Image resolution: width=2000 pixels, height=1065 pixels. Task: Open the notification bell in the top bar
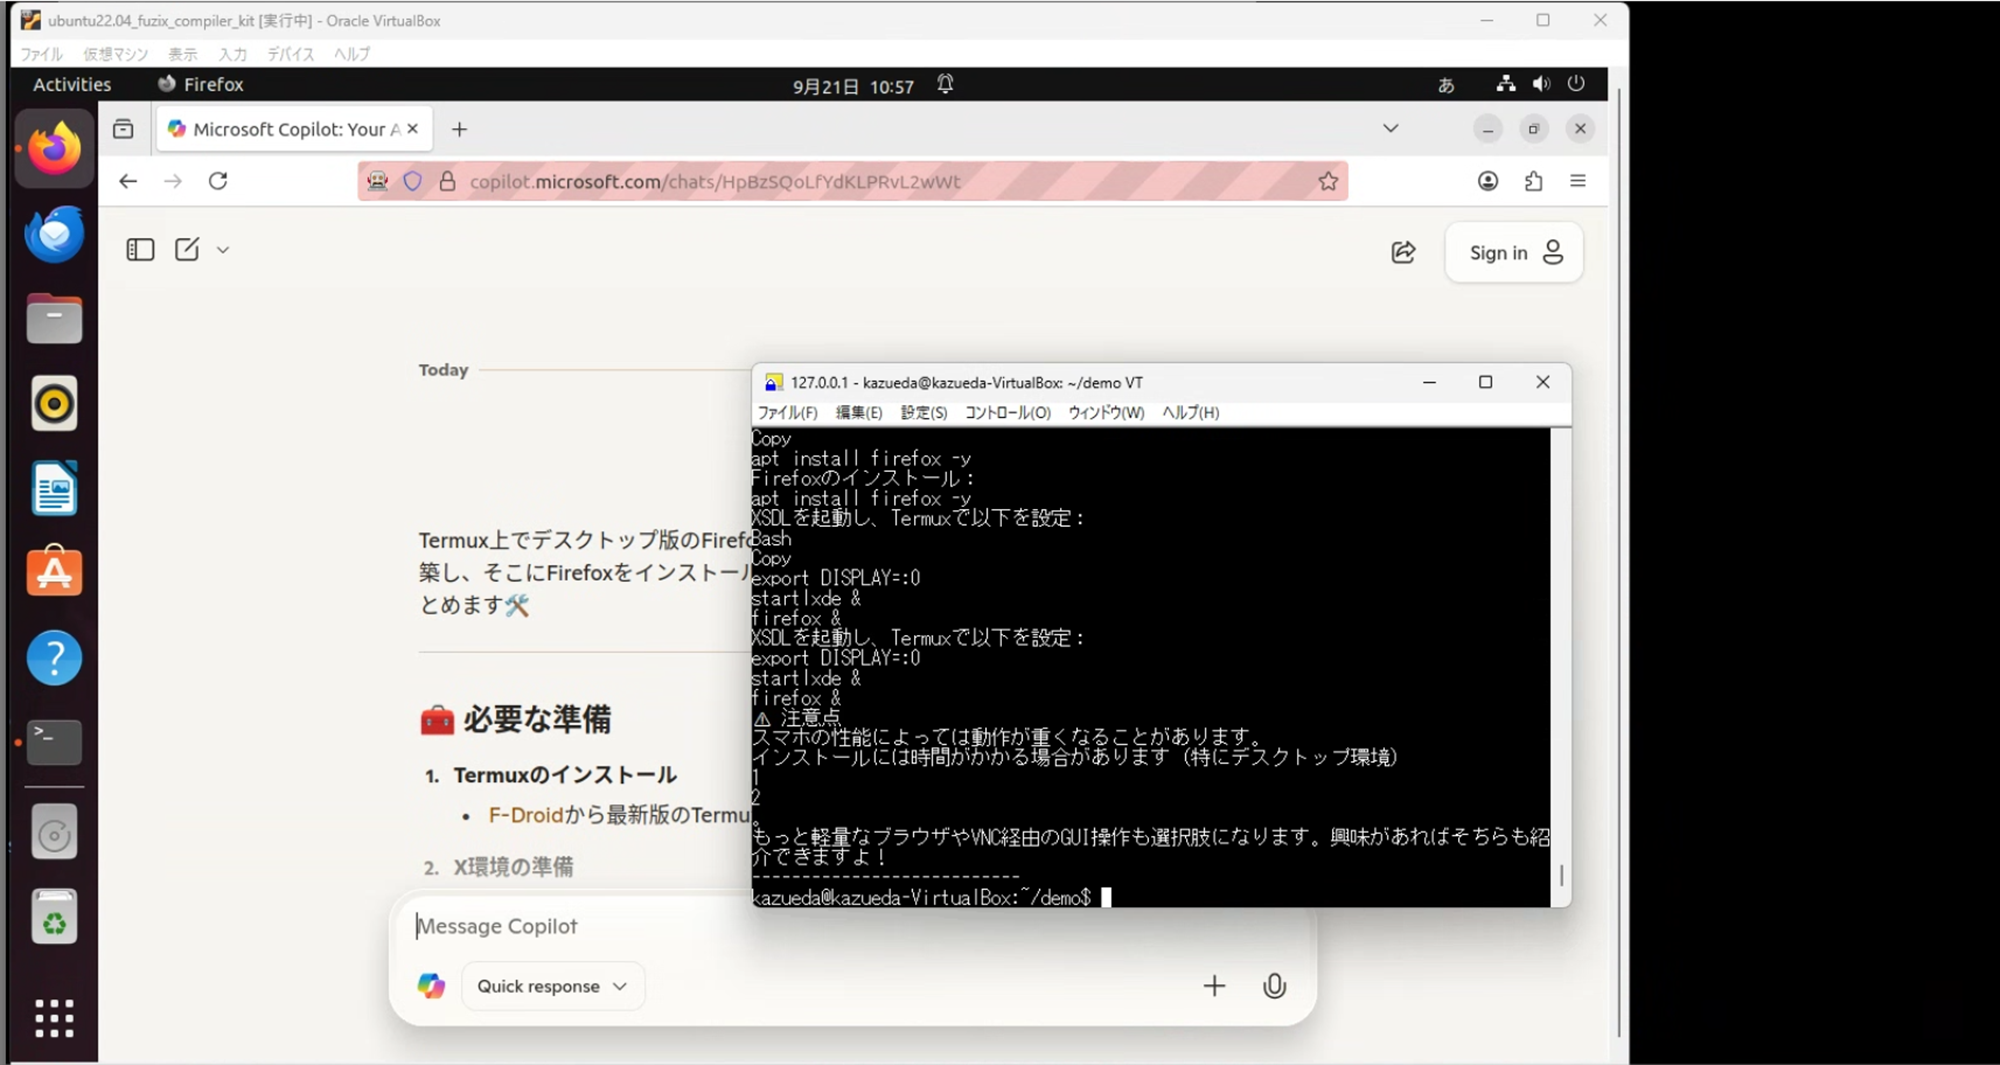(x=945, y=85)
